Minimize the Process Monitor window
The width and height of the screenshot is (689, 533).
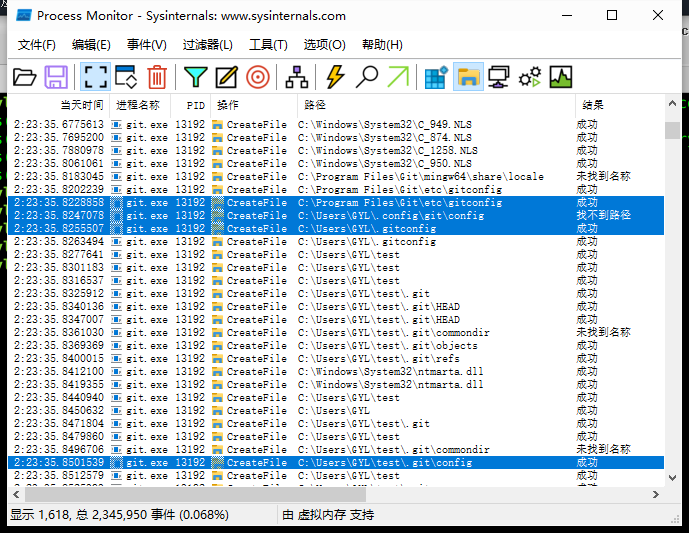click(567, 15)
